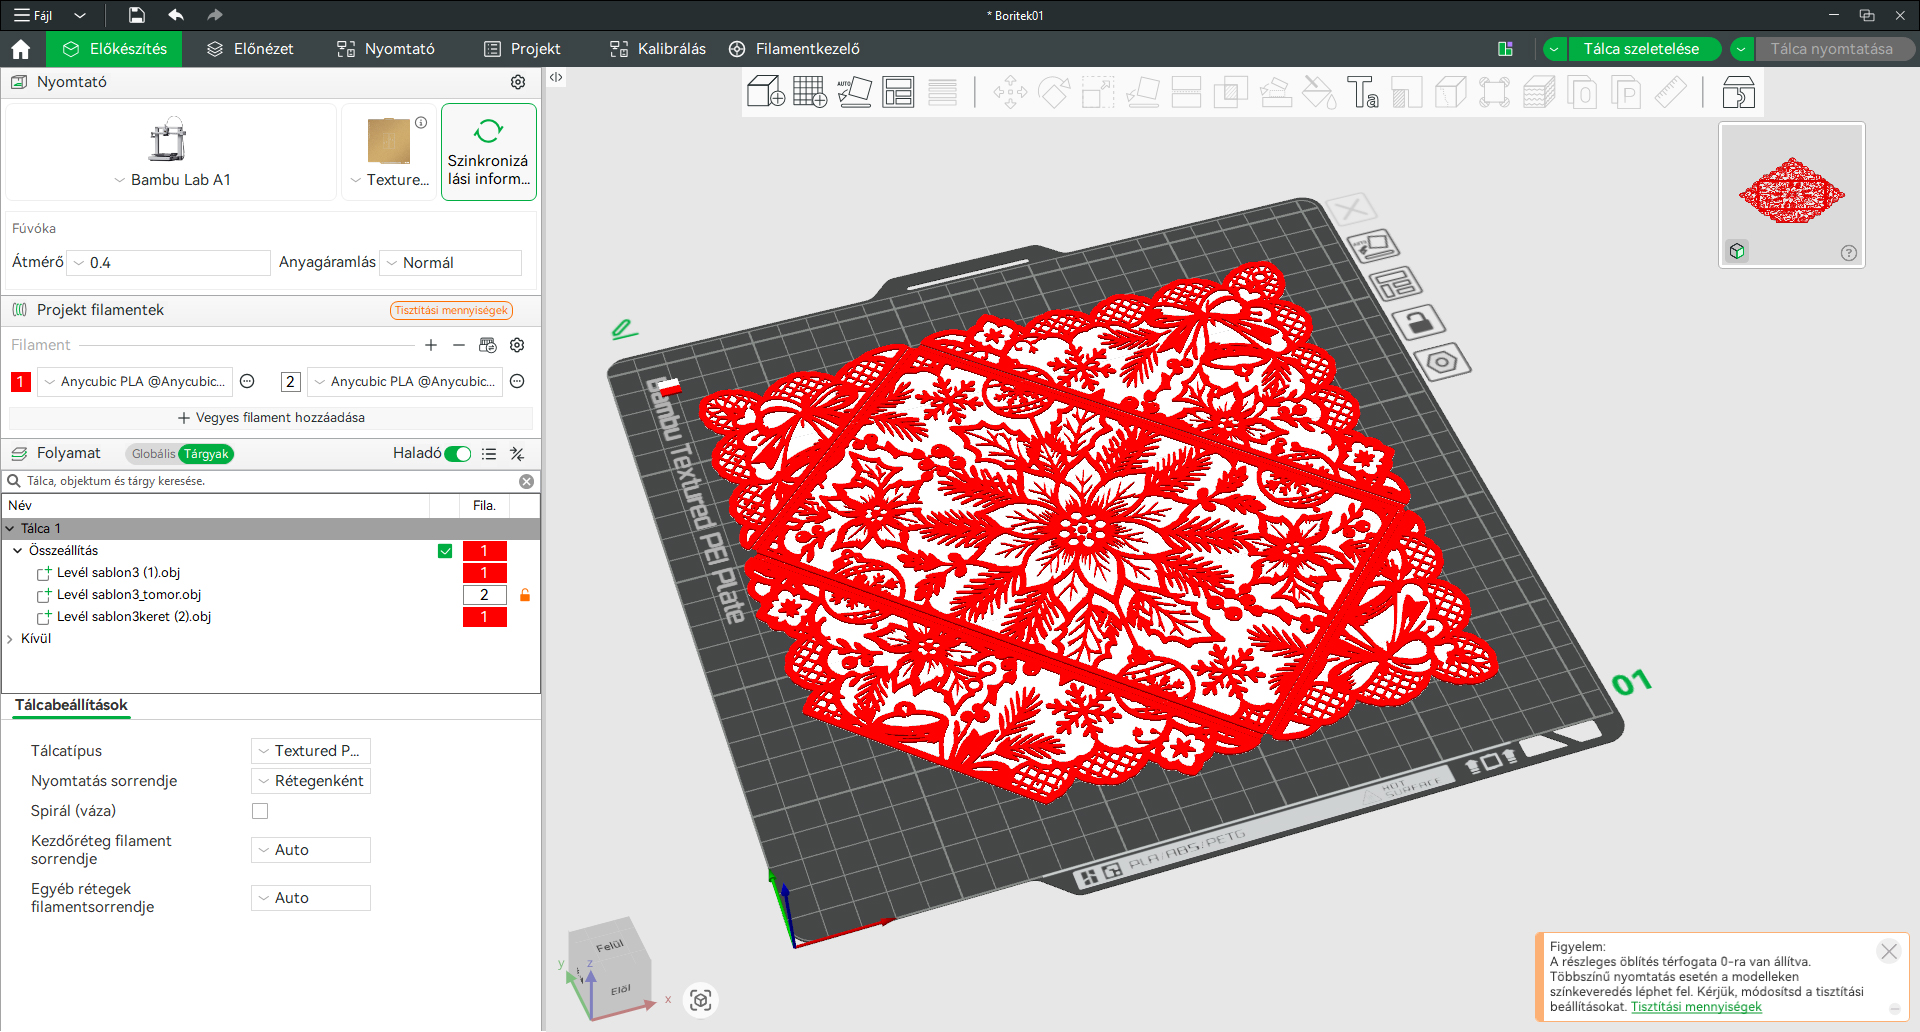The height and width of the screenshot is (1032, 1920).
Task: Click the plate arrange icon beside bed
Action: tap(1395, 284)
